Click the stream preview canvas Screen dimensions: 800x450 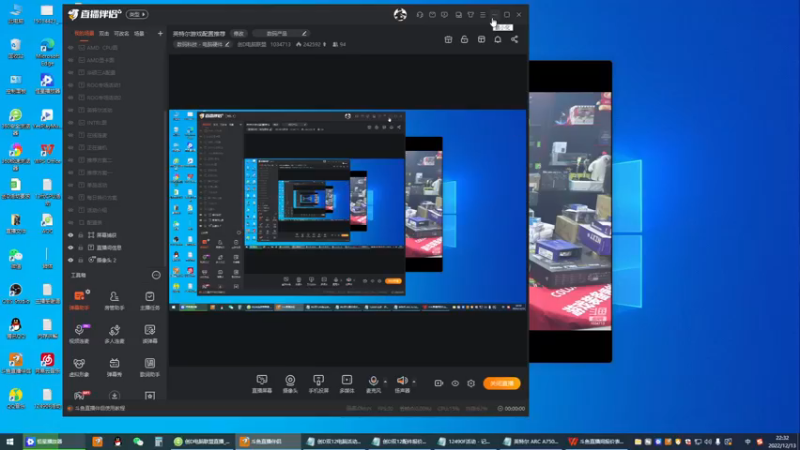point(348,210)
